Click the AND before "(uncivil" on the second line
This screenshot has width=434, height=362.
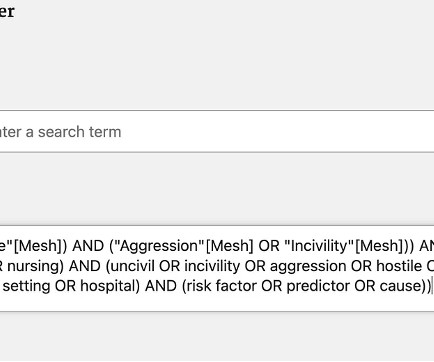(x=85, y=266)
